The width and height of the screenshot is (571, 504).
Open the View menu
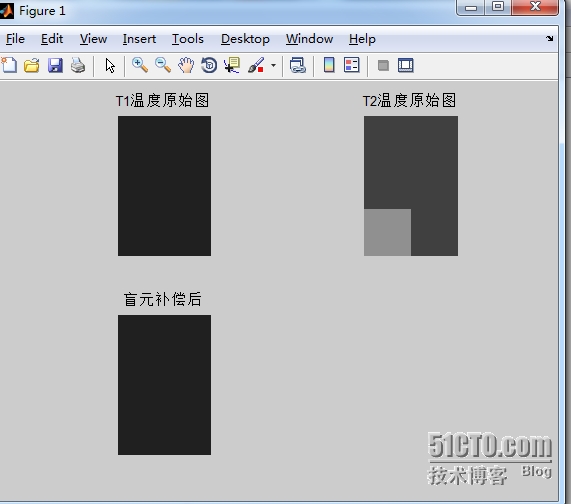(x=94, y=39)
